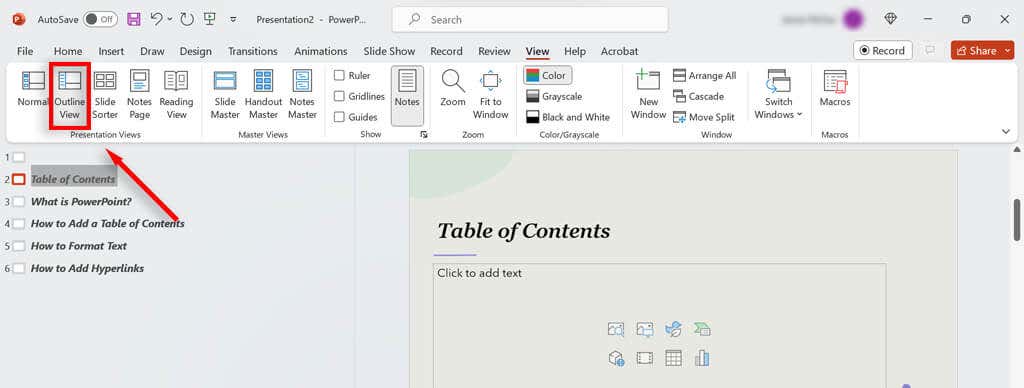This screenshot has height=388, width=1024.
Task: Toggle the Notes pane button
Action: coord(408,95)
